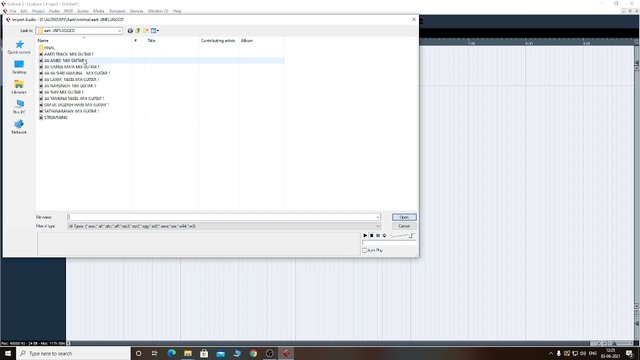Screen dimensions: 640x360
Task: Open OBS Studio from taskbar
Action: tap(269, 353)
